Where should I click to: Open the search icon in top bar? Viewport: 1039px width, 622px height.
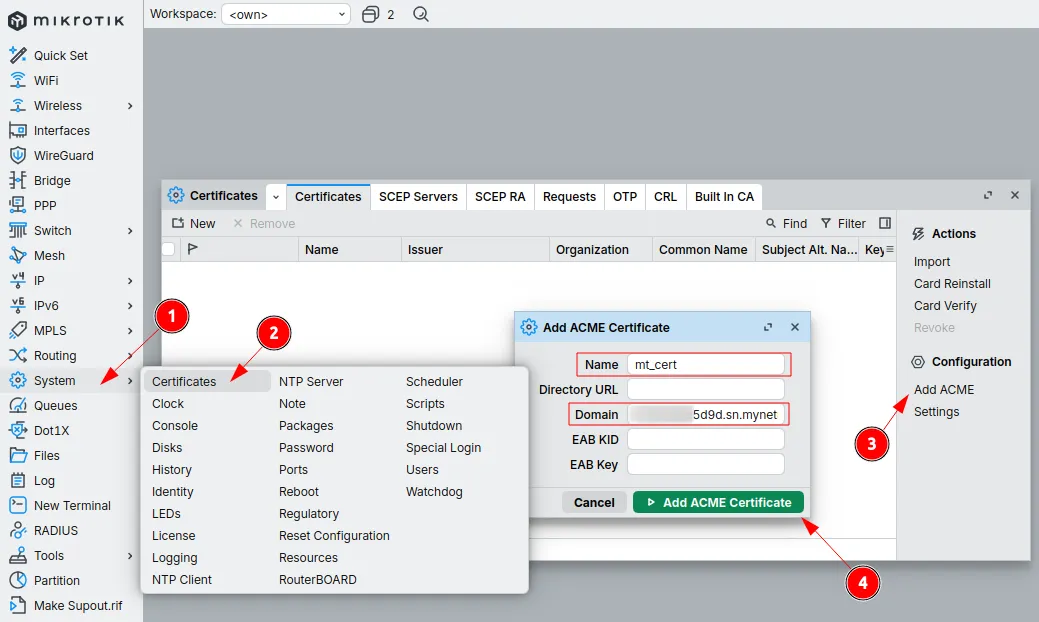421,14
